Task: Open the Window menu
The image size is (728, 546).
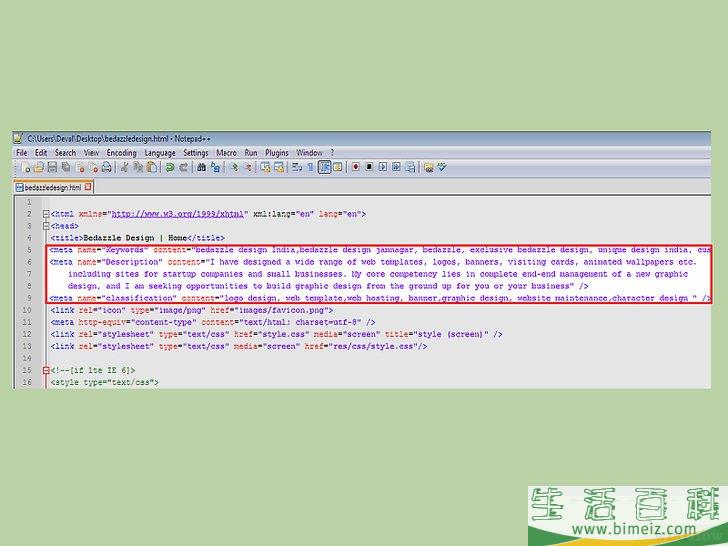Action: pyautogui.click(x=309, y=153)
